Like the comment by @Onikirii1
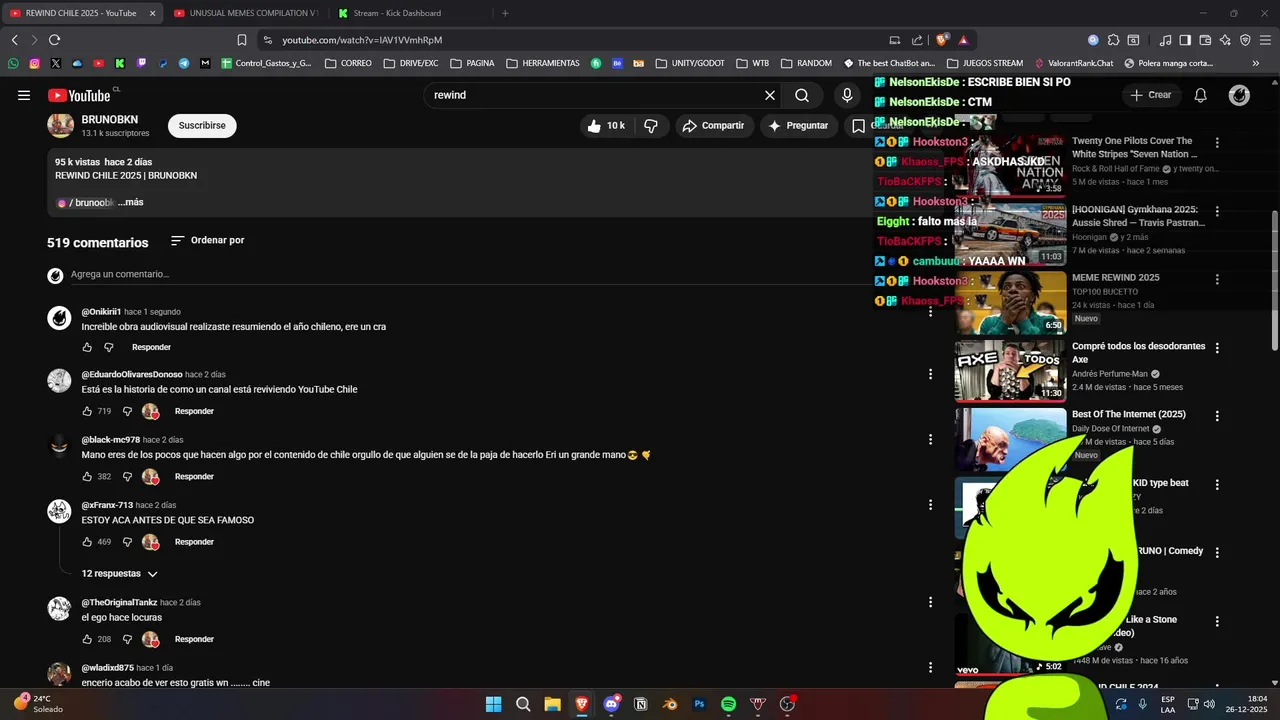This screenshot has width=1280, height=720. coord(87,347)
